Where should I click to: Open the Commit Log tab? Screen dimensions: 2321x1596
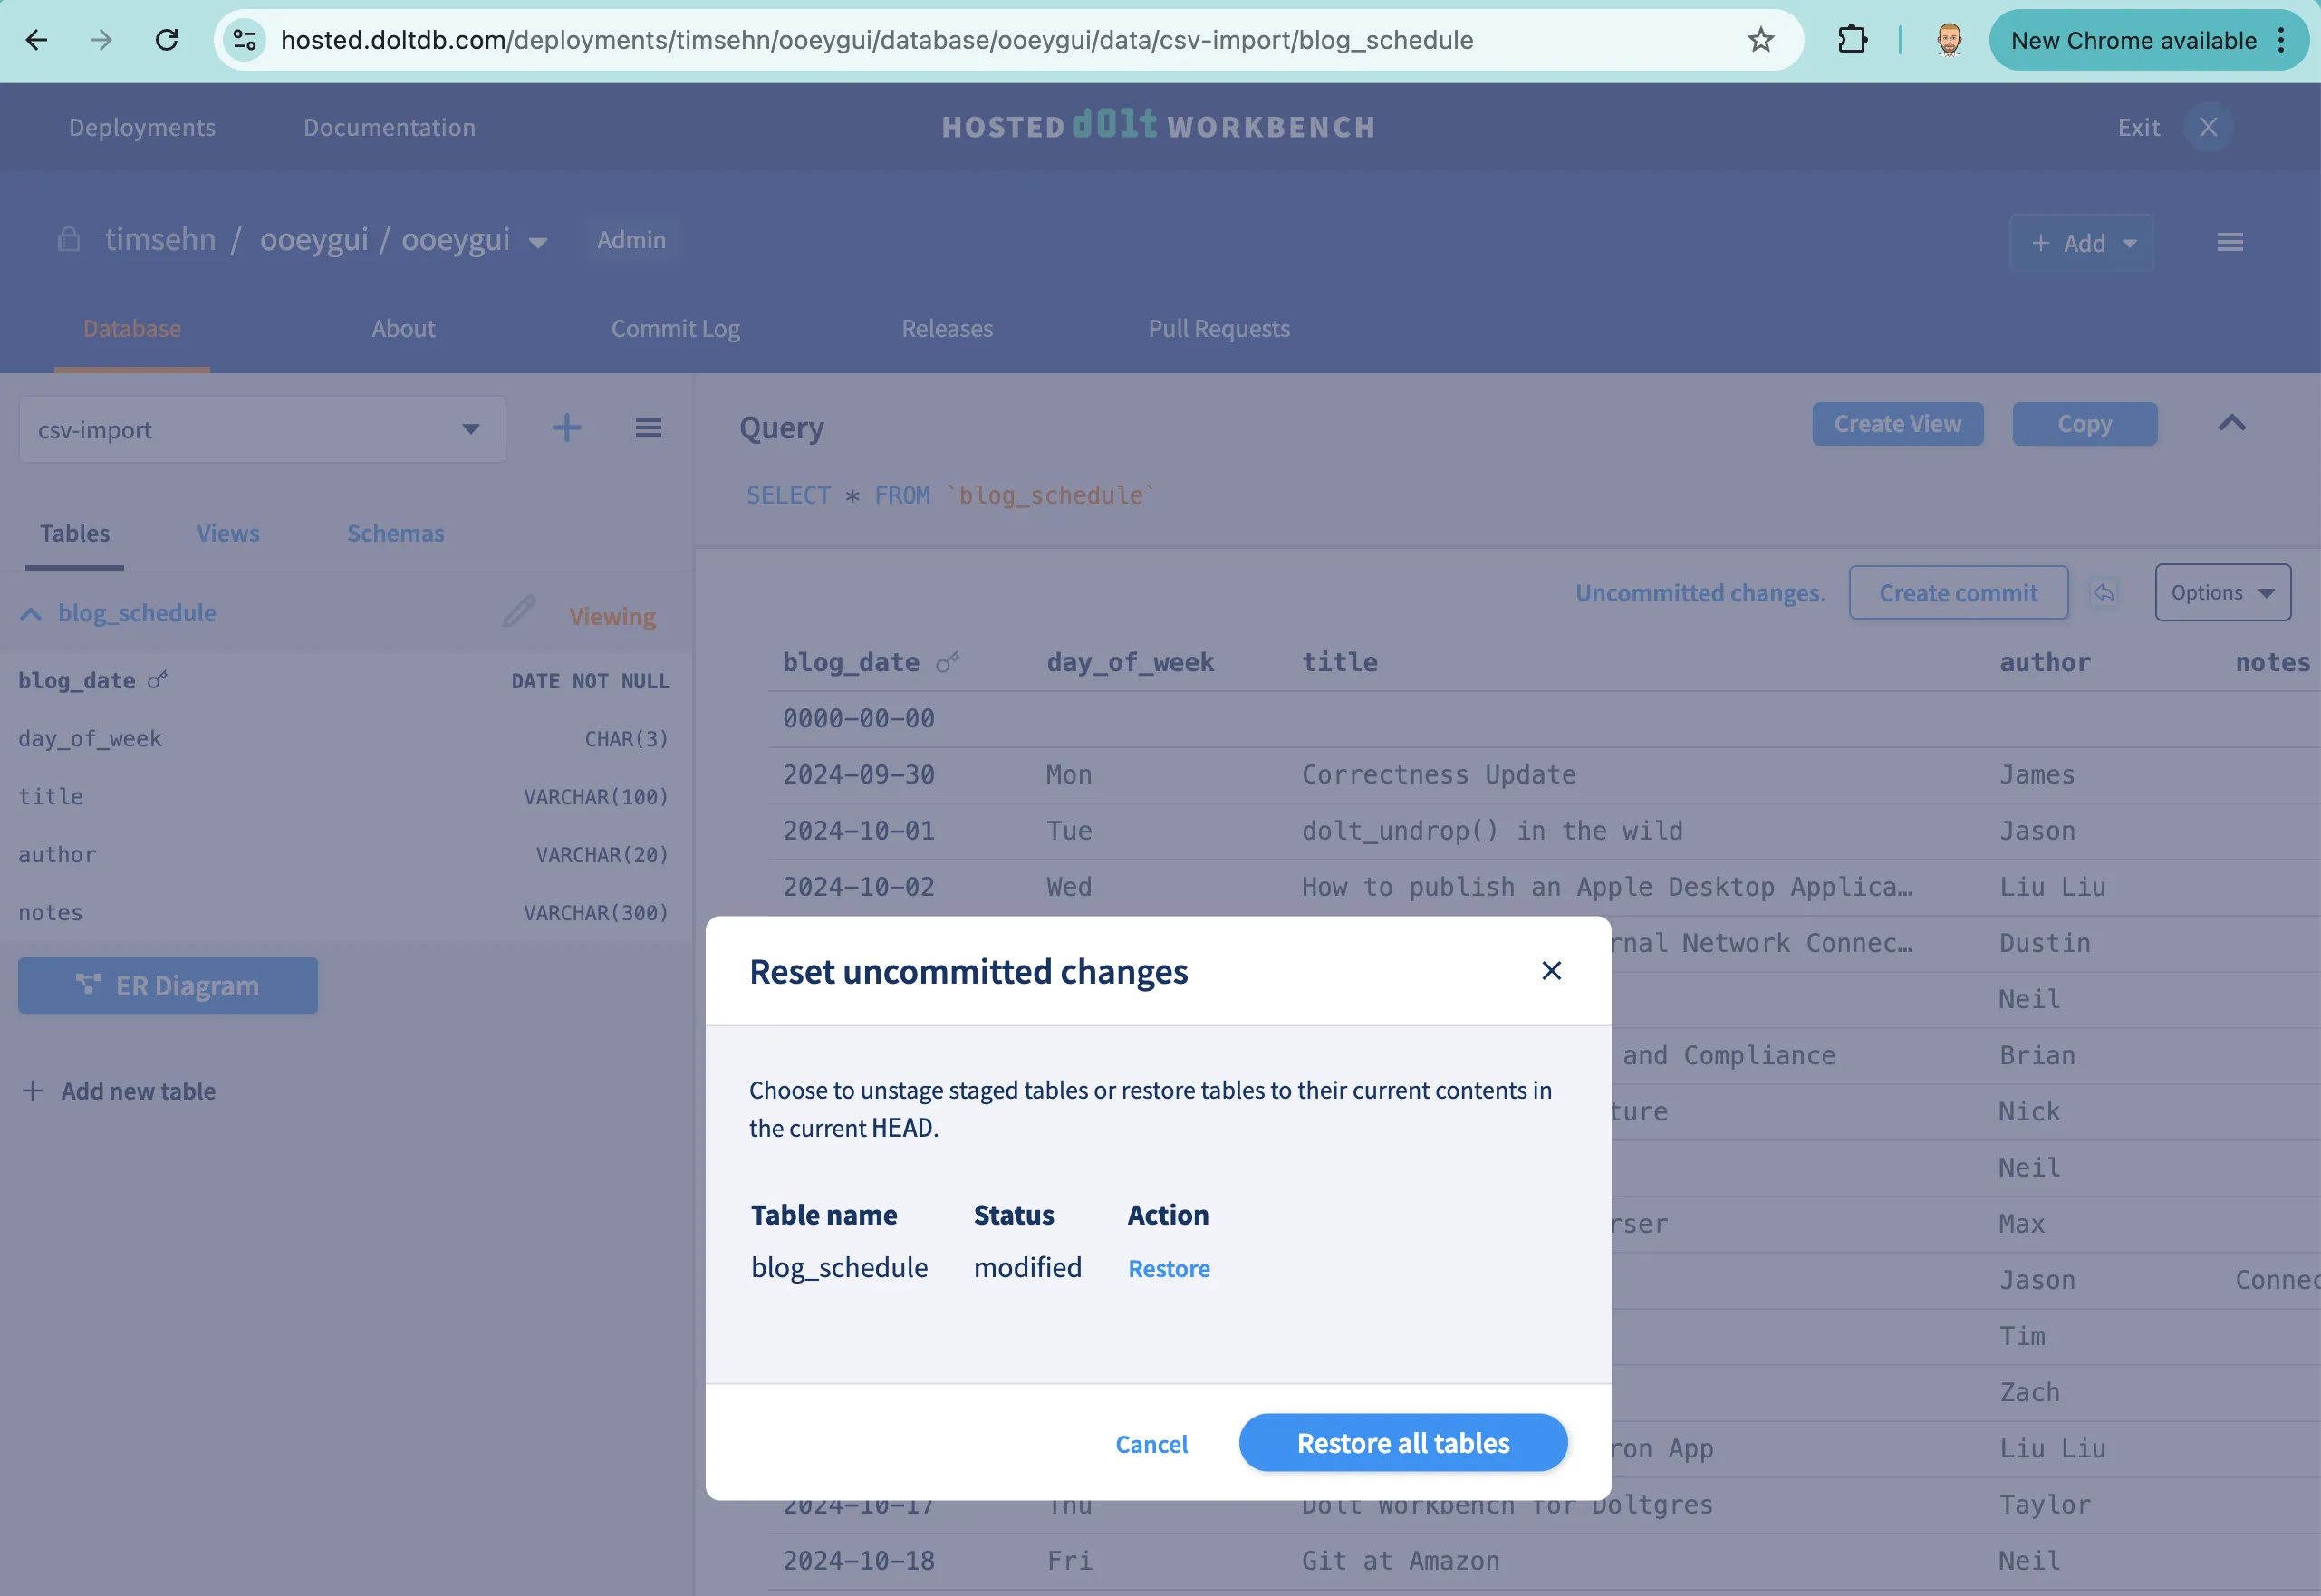675,328
